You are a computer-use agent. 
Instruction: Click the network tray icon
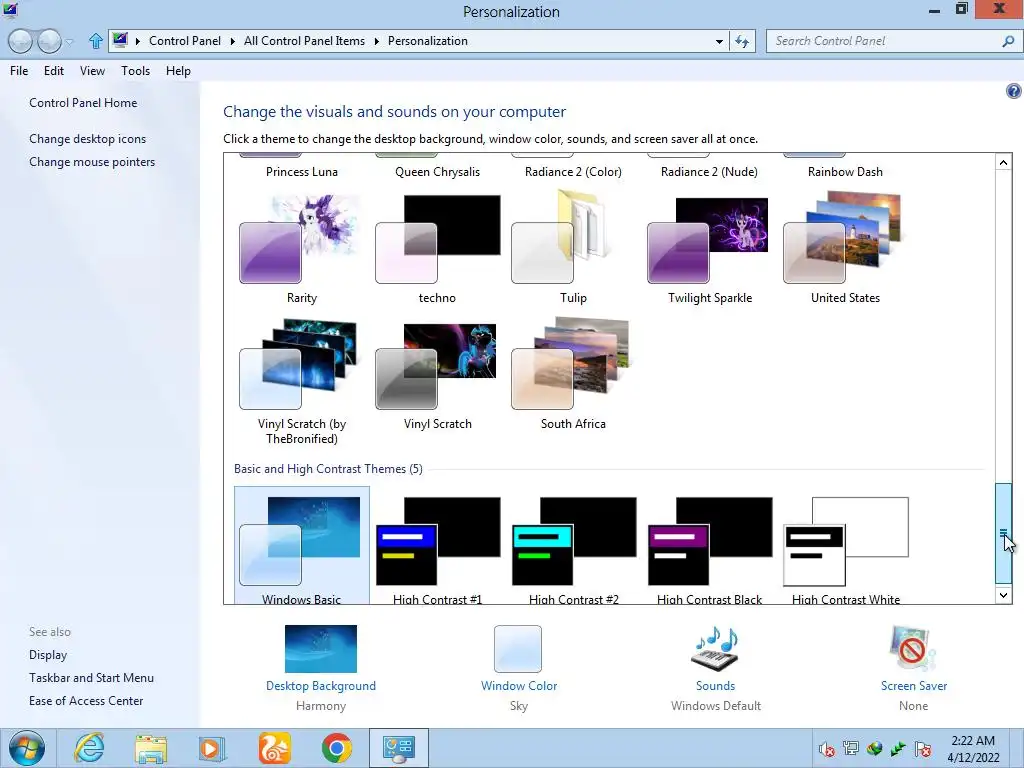tap(851, 748)
